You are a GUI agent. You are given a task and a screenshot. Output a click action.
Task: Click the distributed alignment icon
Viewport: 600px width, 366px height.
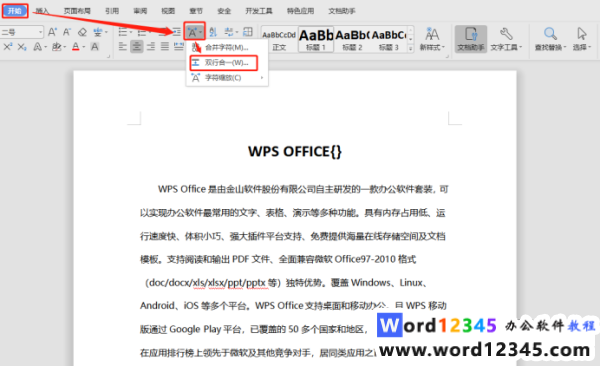(x=178, y=47)
